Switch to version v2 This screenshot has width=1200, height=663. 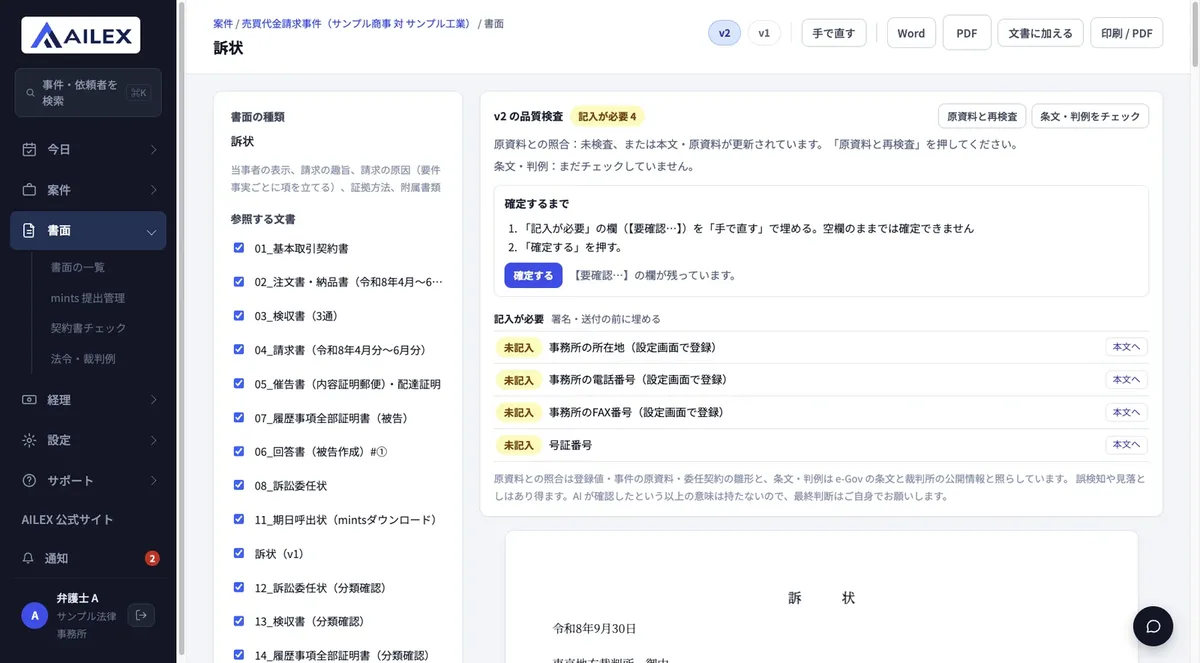[724, 33]
